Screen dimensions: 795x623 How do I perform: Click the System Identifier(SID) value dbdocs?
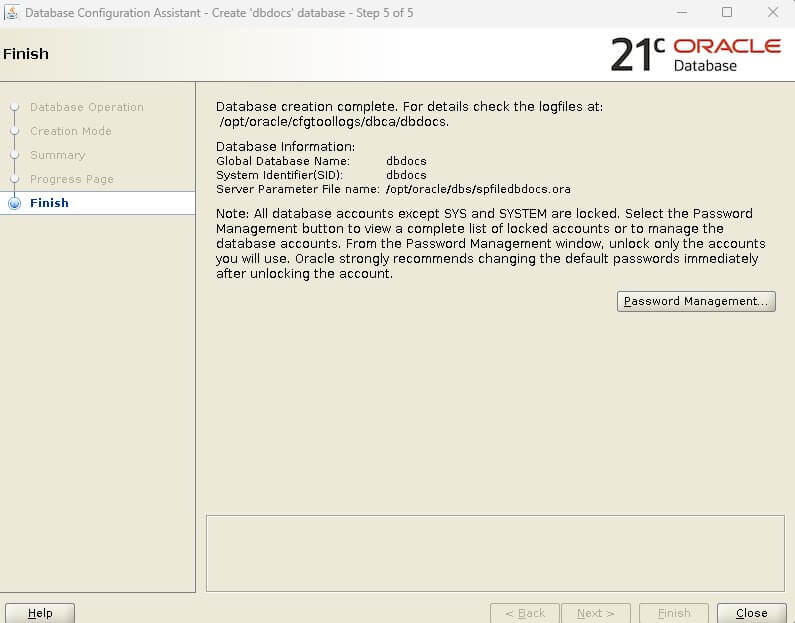pos(406,175)
